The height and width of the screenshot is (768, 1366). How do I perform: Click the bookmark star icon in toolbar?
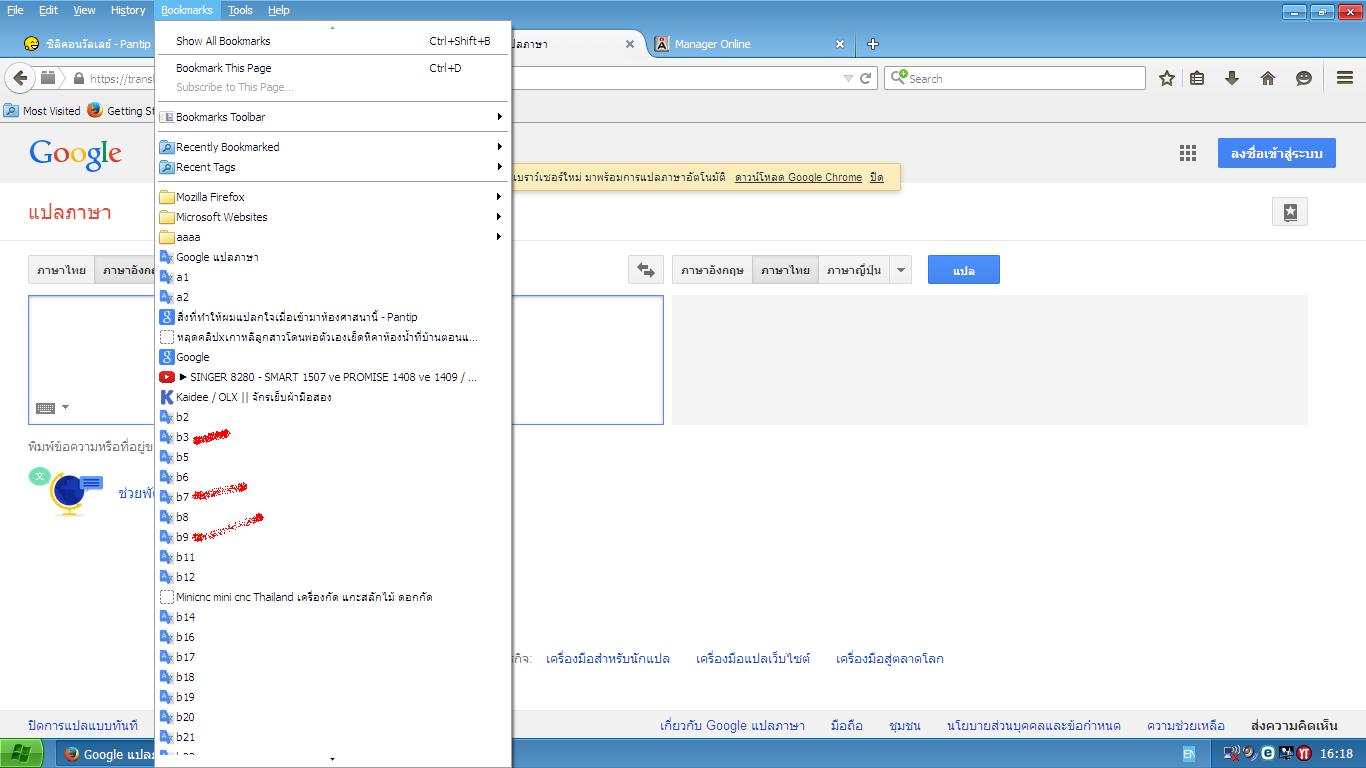tap(1166, 78)
